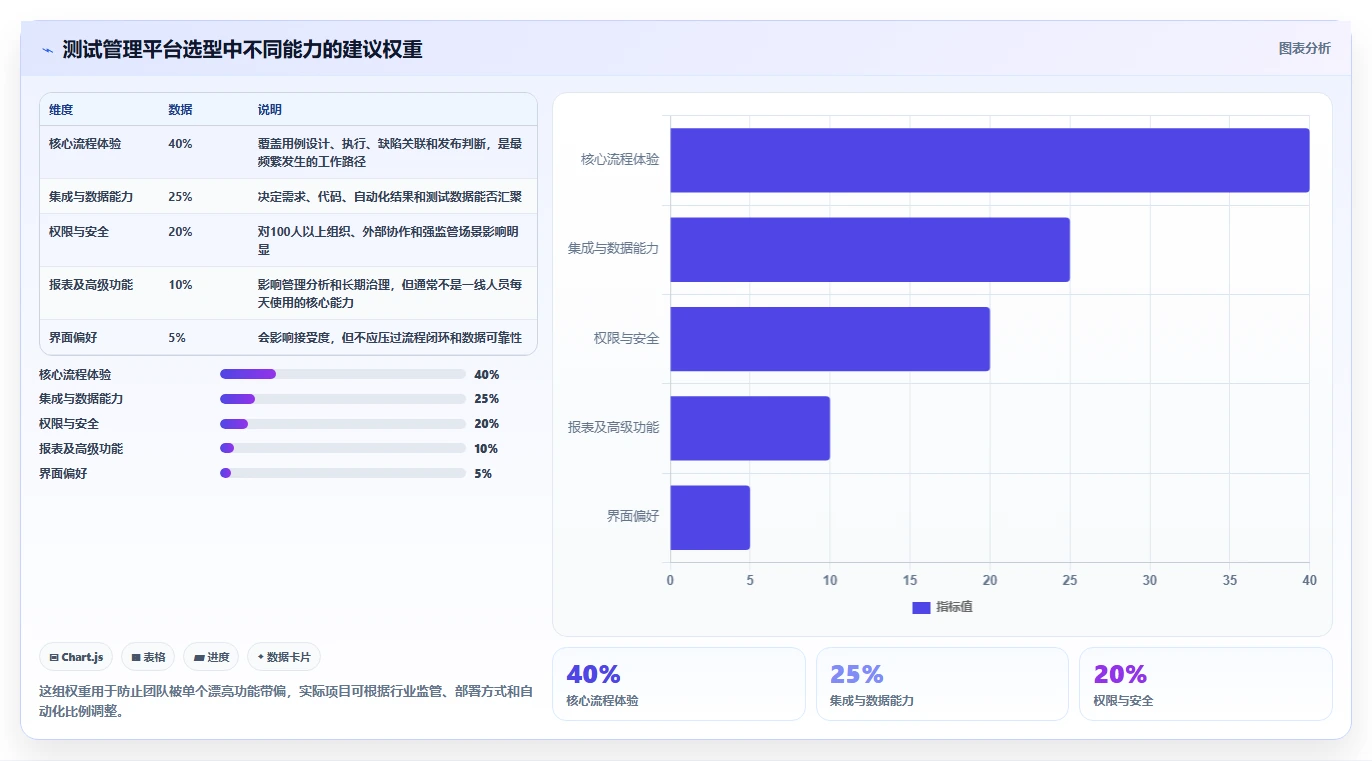1372x761 pixels.
Task: Click the 报表及高级功能 progress bar
Action: pos(343,449)
